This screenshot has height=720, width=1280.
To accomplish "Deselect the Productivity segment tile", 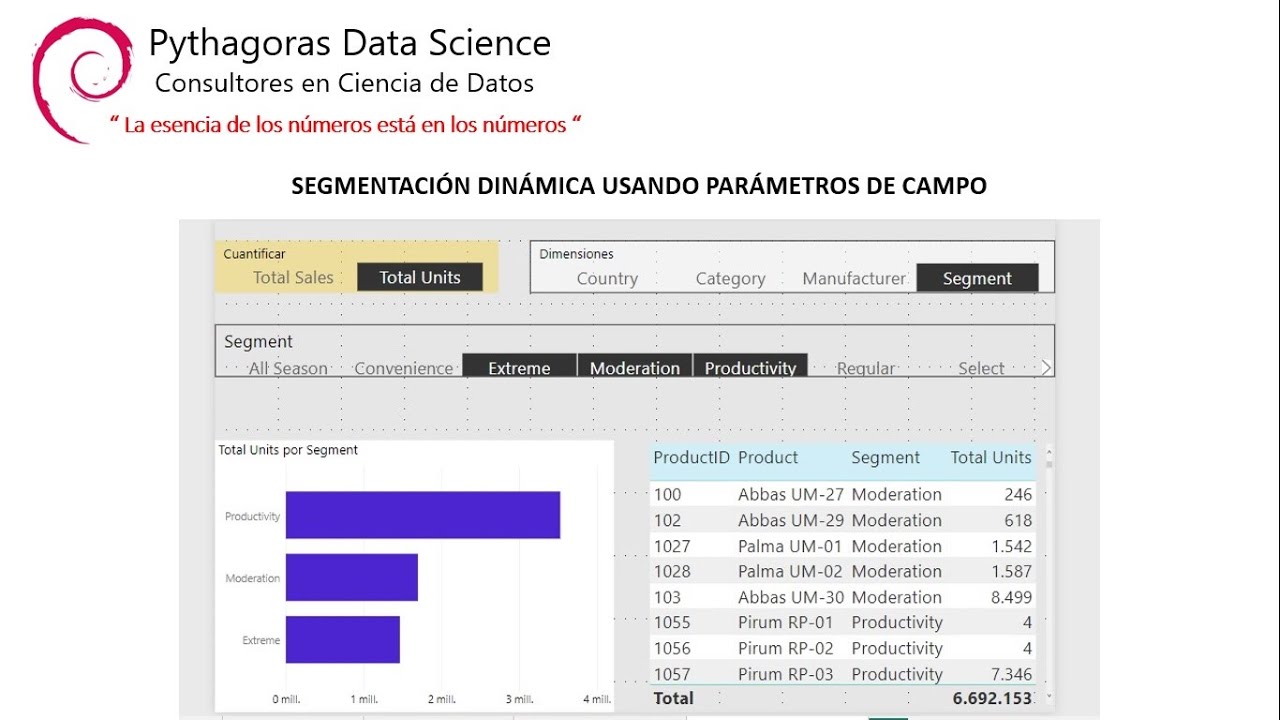I will [750, 366].
